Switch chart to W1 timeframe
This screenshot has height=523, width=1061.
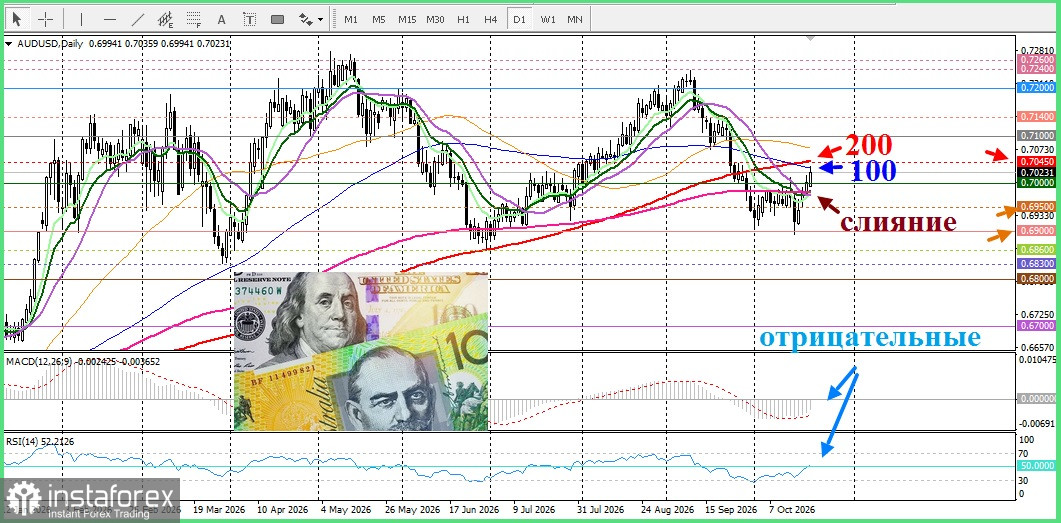(547, 19)
